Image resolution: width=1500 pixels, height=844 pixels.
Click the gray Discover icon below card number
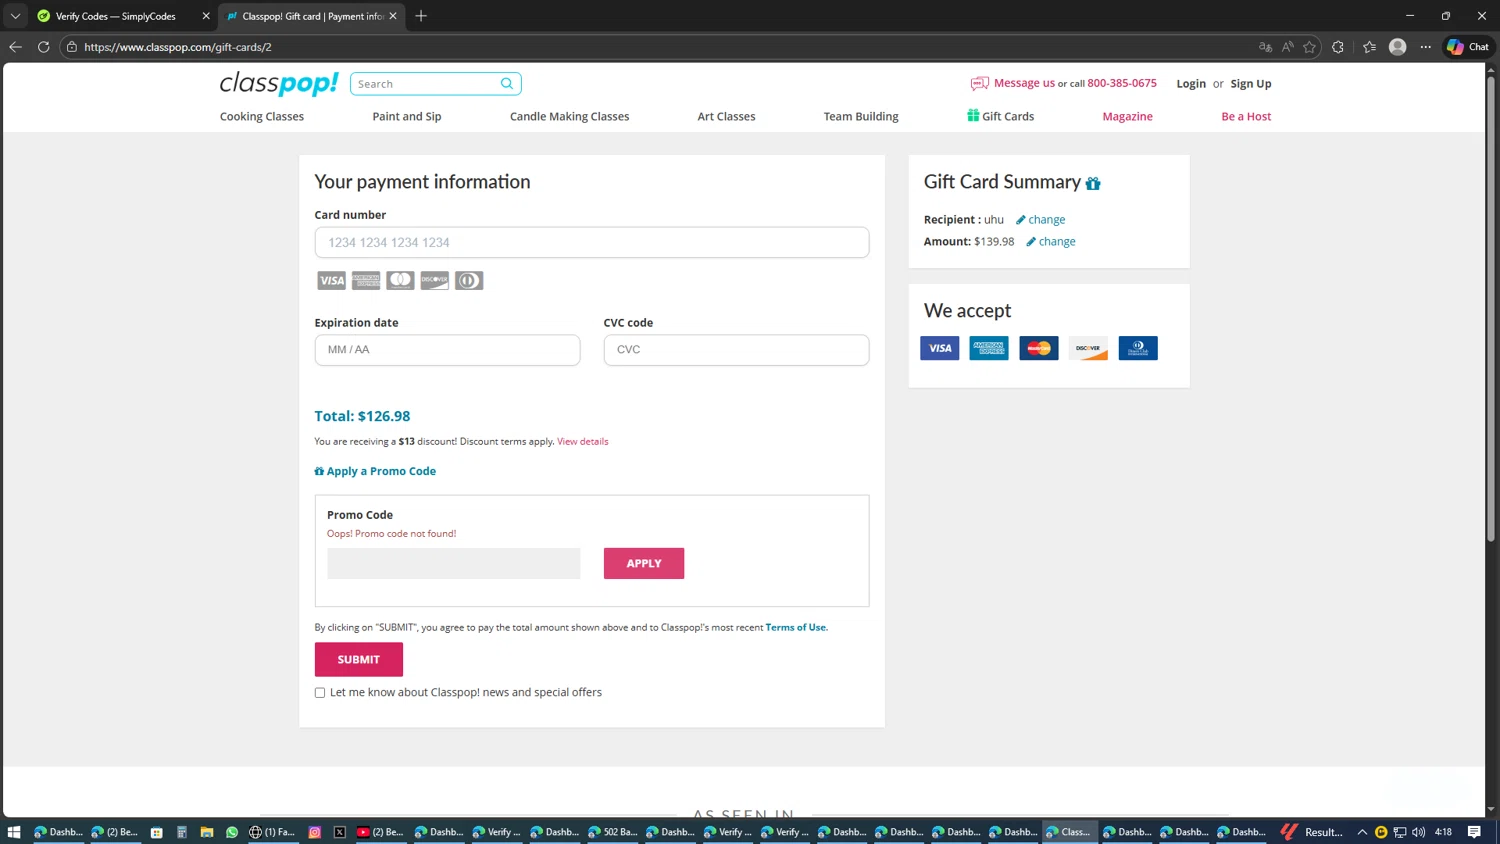435,281
